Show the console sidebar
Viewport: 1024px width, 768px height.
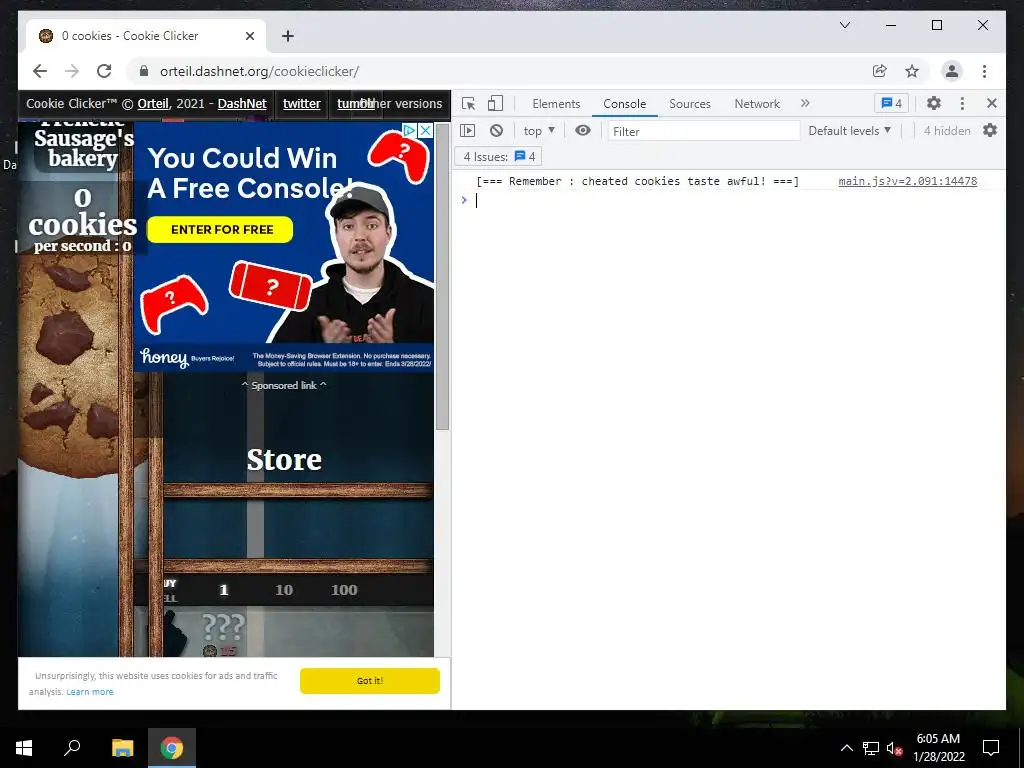pyautogui.click(x=468, y=131)
